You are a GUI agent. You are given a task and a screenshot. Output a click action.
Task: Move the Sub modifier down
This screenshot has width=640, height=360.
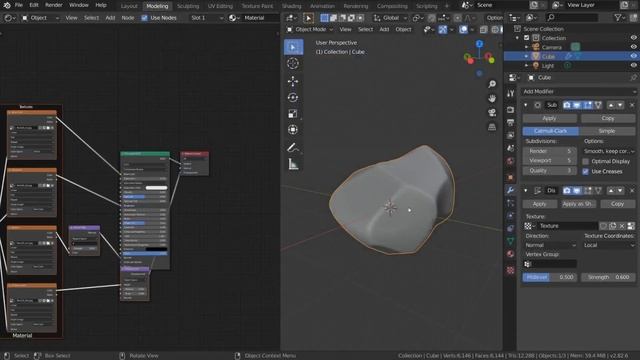[620, 105]
